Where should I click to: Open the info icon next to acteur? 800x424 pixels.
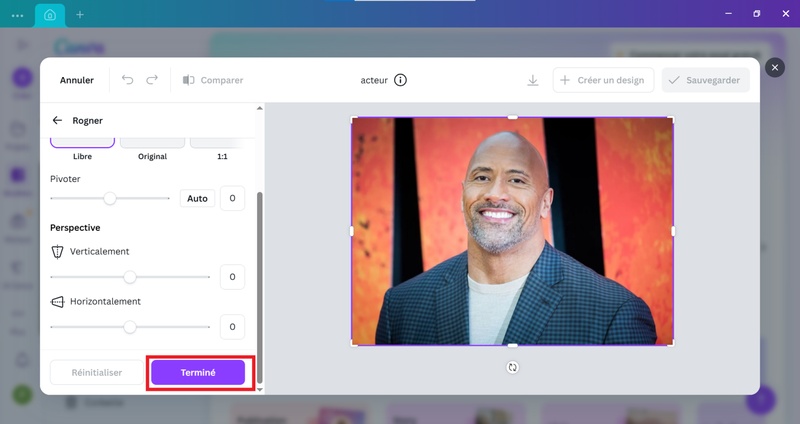pos(401,80)
